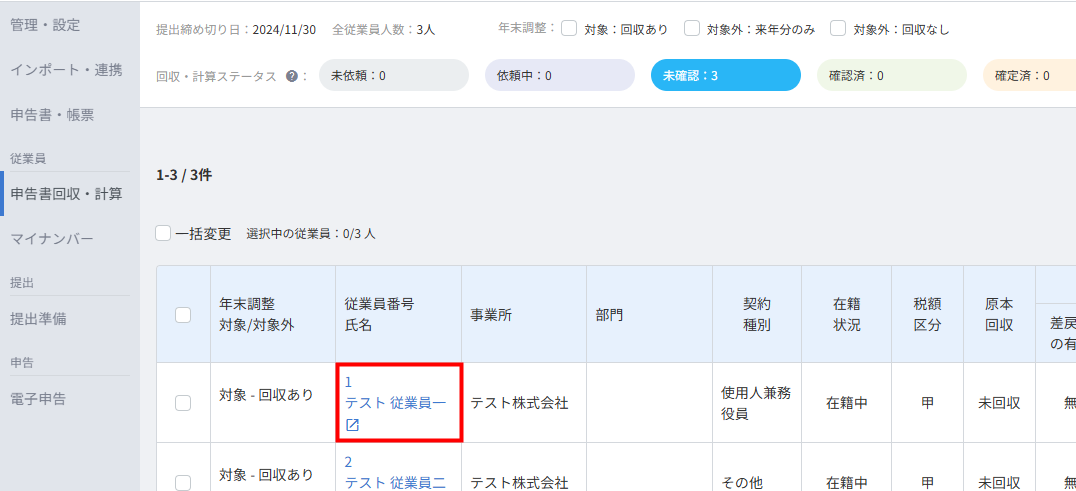Open employee link テスト 従業員二
The width and height of the screenshot is (1076, 491).
click(x=395, y=483)
